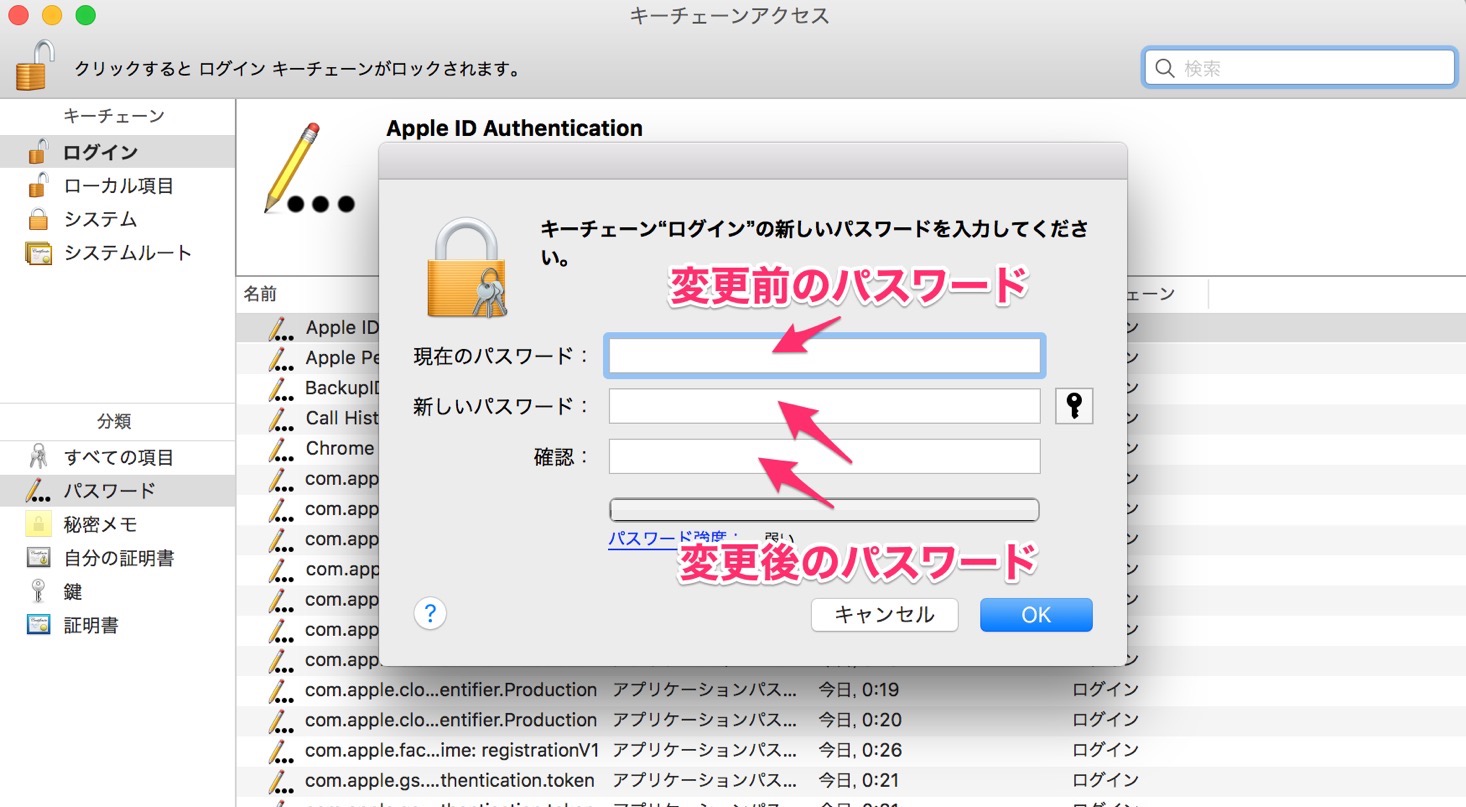The image size is (1466, 807).
Task: Open Password Assistant with key icon button
Action: click(x=1074, y=406)
